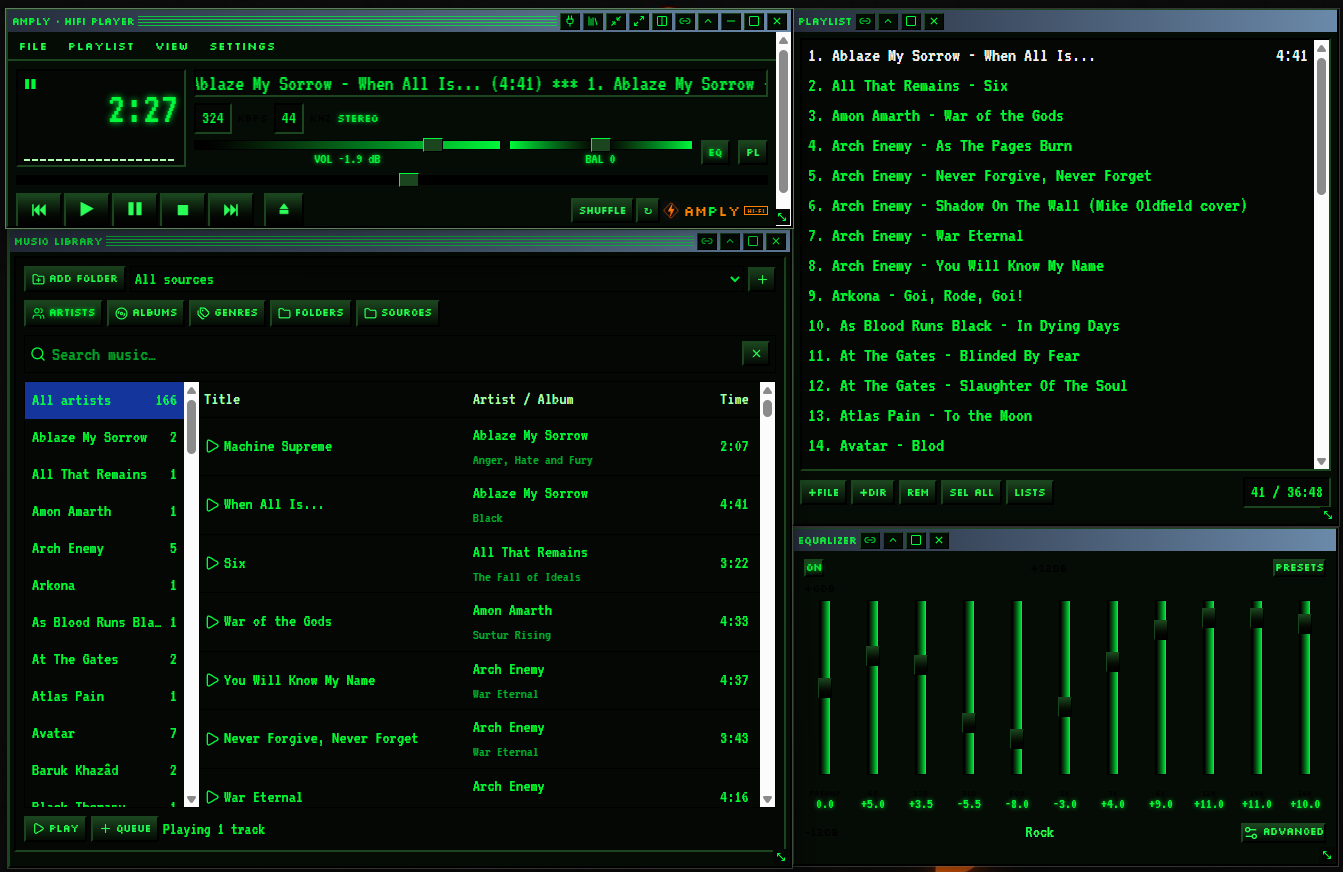Open the VIEW menu
The image size is (1343, 872).
point(172,46)
